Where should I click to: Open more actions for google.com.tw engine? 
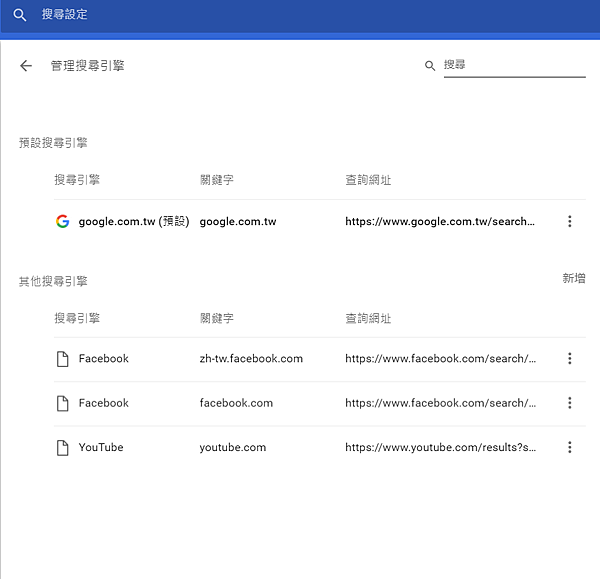(569, 221)
